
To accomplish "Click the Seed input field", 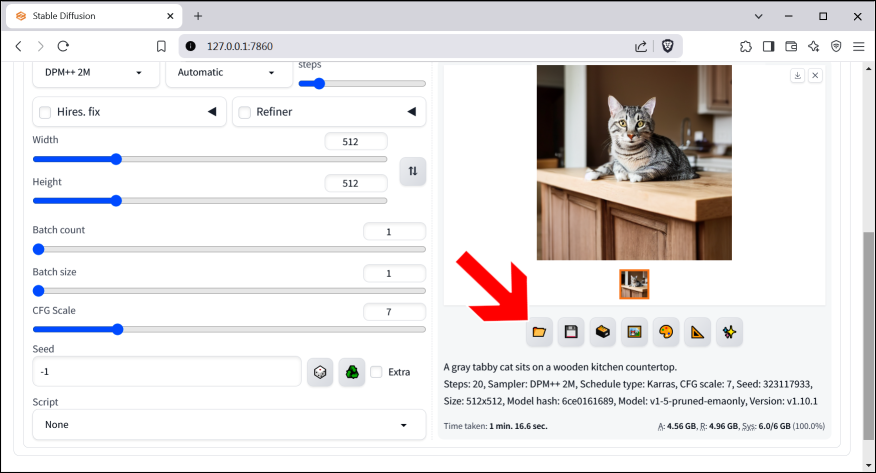I will [x=166, y=372].
